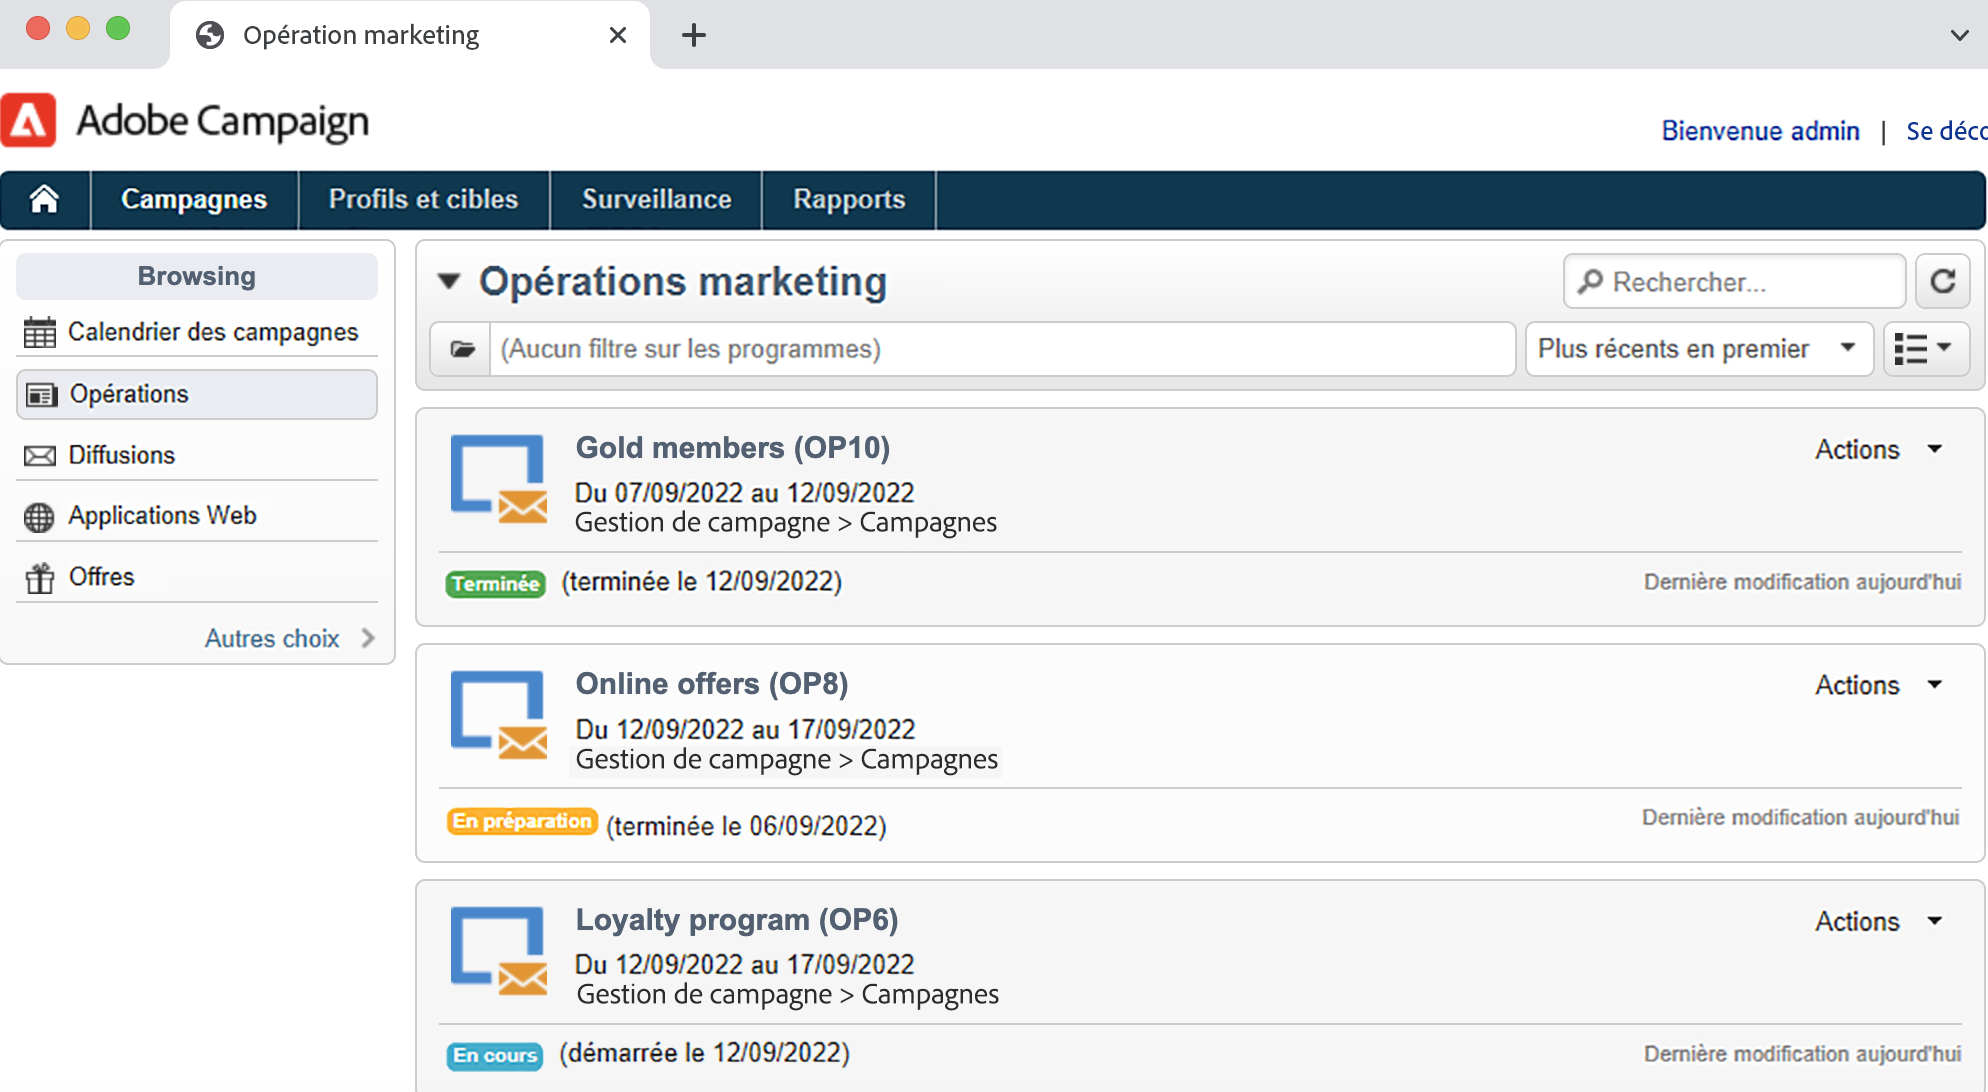Viewport: 1988px width, 1092px height.
Task: Click the refresh icon next to search
Action: pos(1942,282)
